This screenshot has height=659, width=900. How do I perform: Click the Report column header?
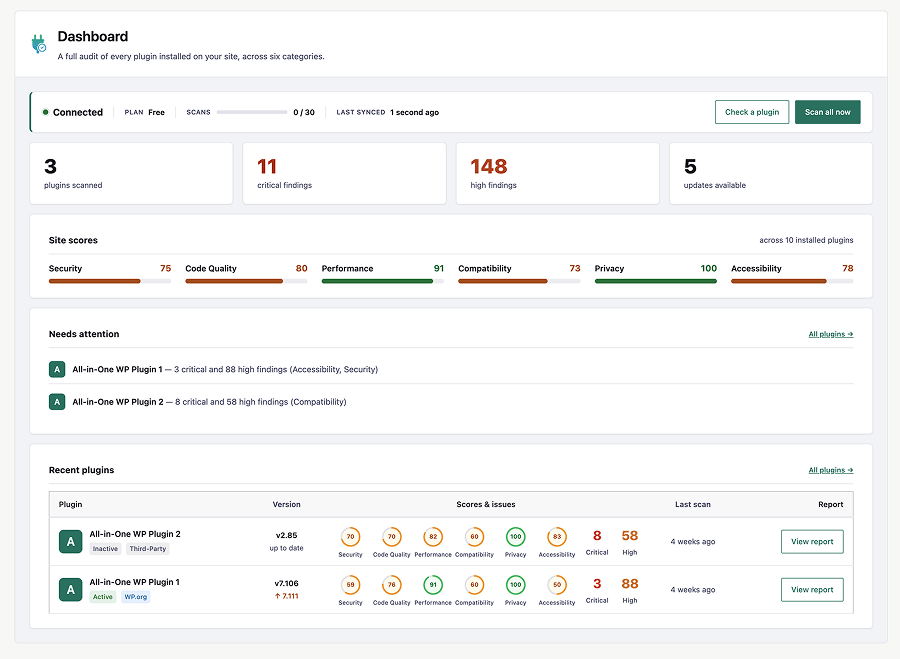[831, 504]
